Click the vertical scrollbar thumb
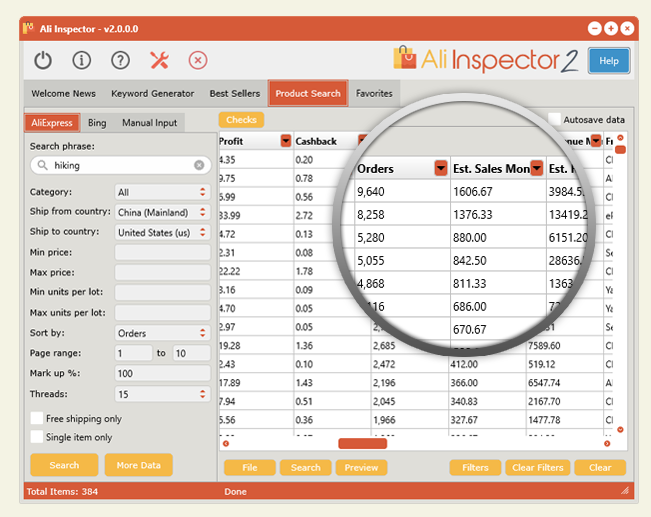This screenshot has height=517, width=651. pos(620,149)
